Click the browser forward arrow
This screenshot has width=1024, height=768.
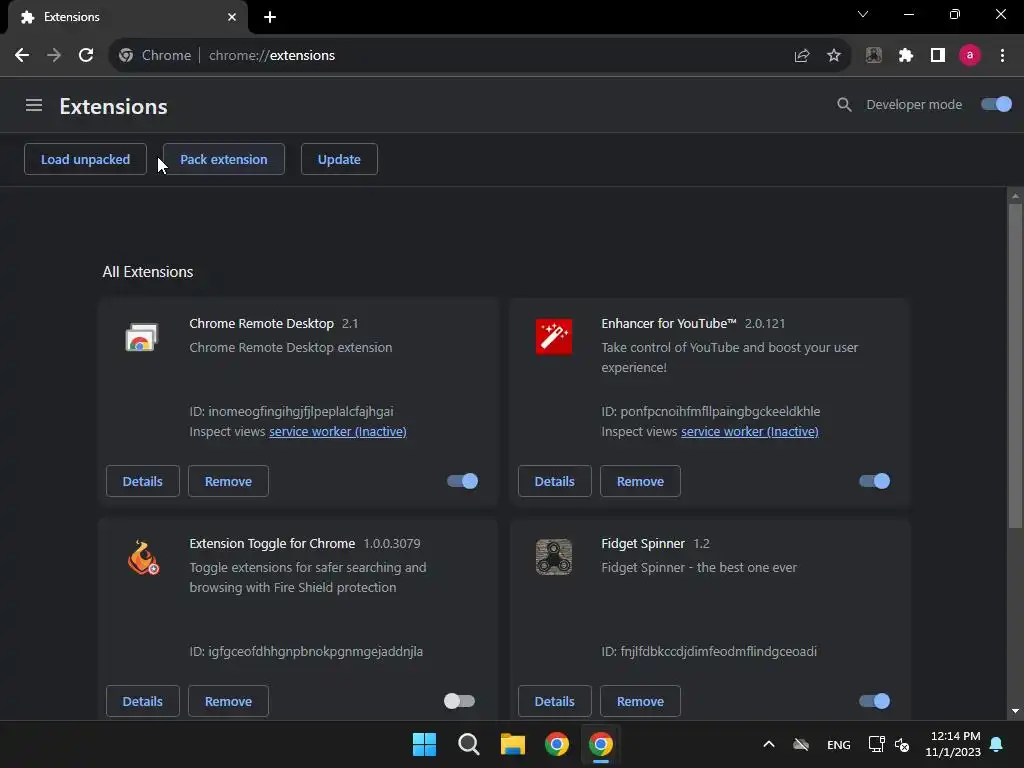click(x=54, y=56)
